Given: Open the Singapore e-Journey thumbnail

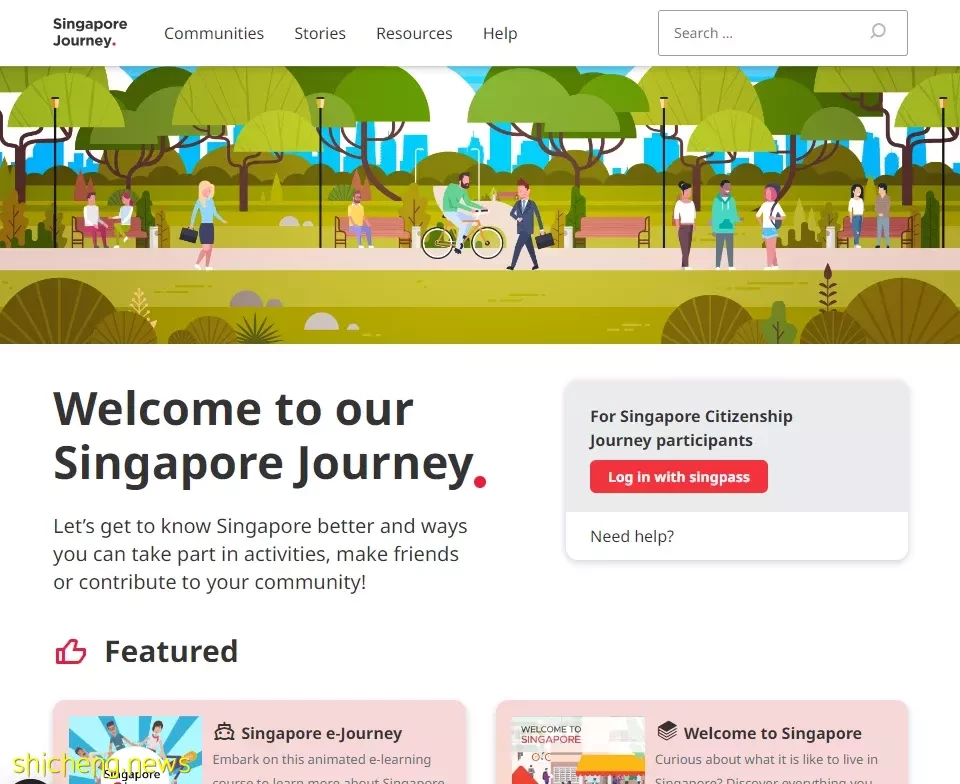Looking at the screenshot, I should click(135, 750).
